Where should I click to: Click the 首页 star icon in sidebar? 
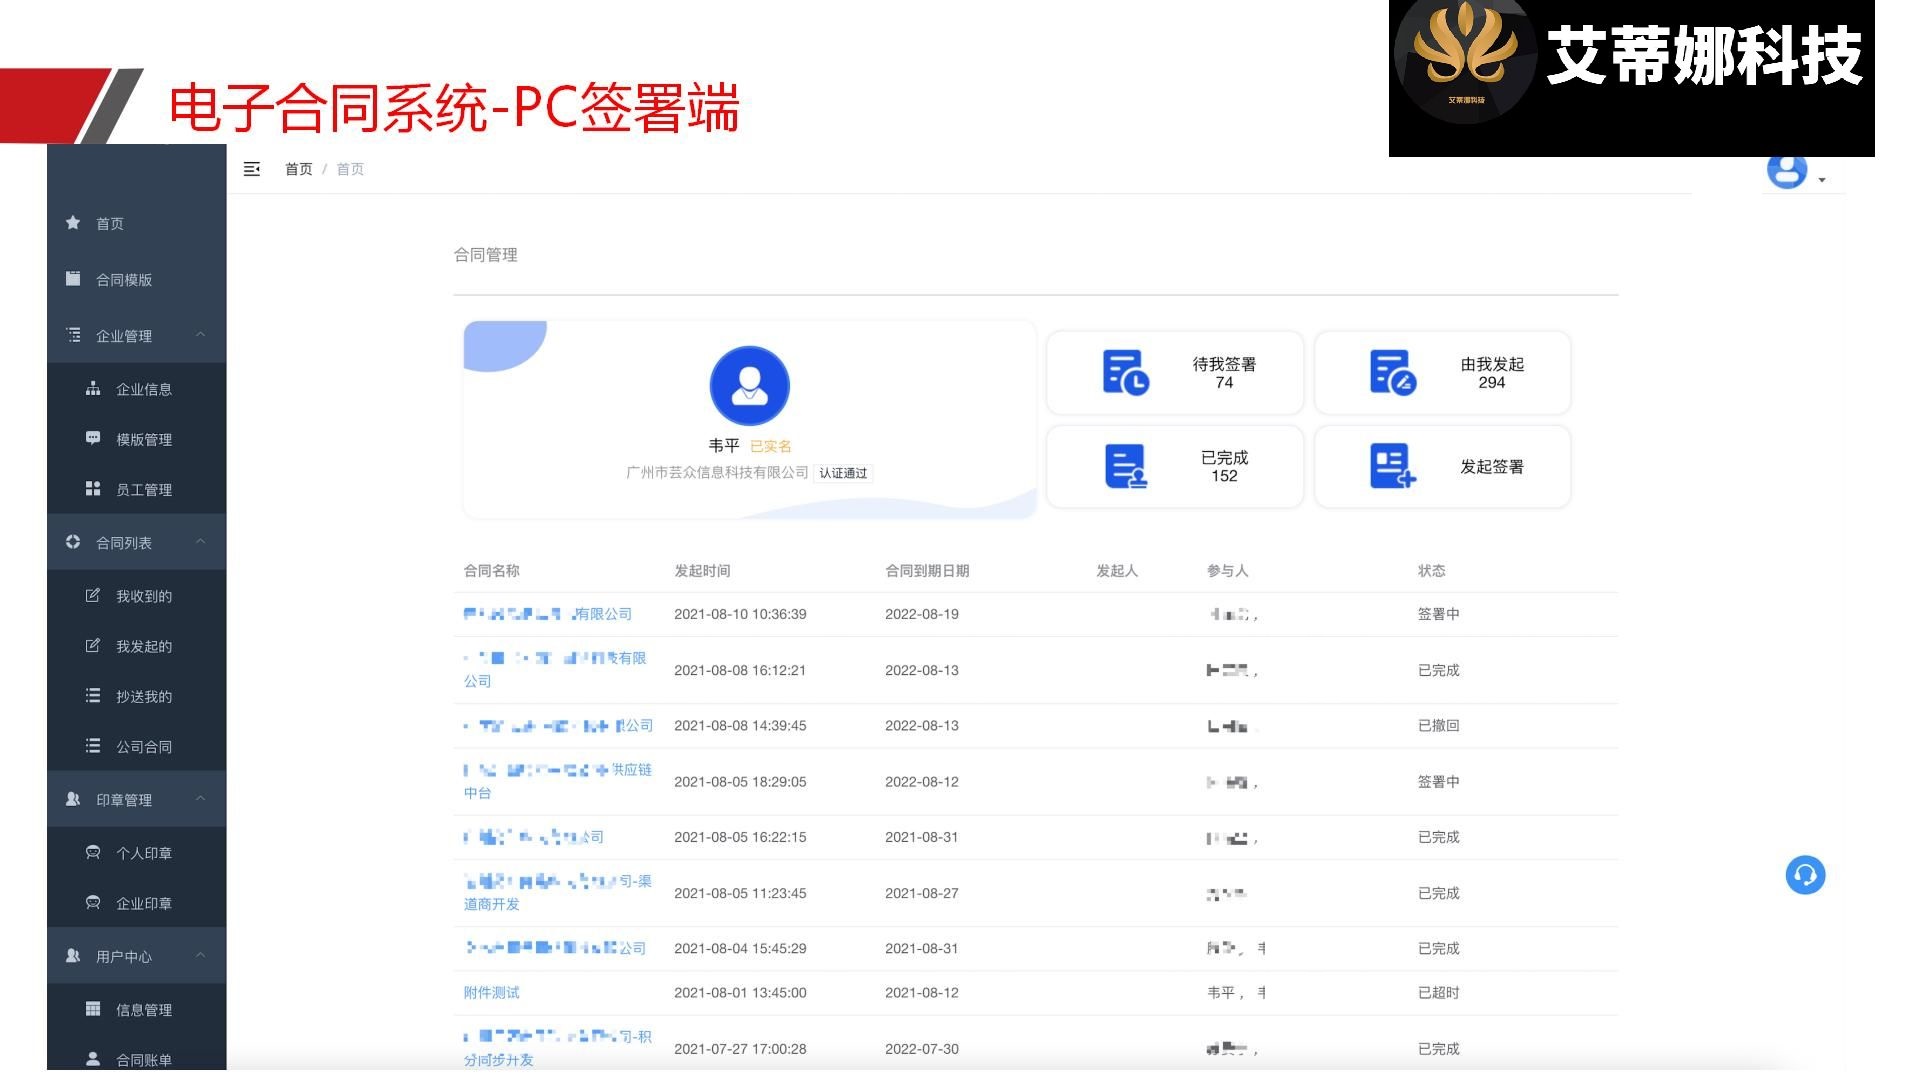coord(73,223)
